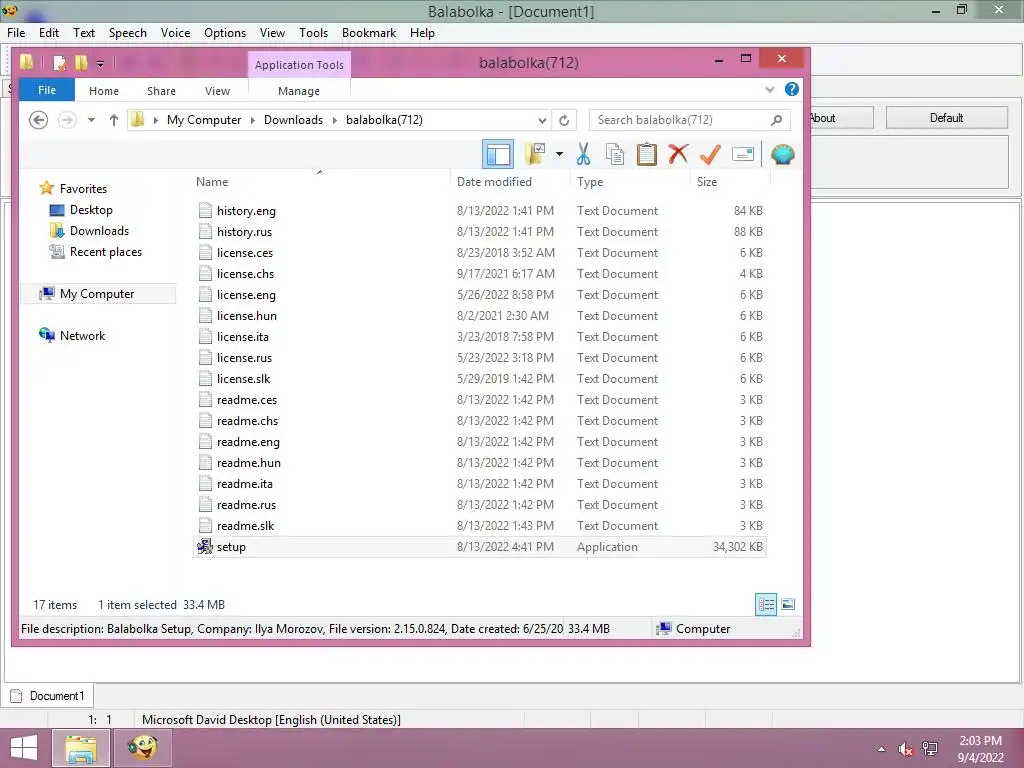Switch to the Home ribbon tab

pyautogui.click(x=104, y=91)
